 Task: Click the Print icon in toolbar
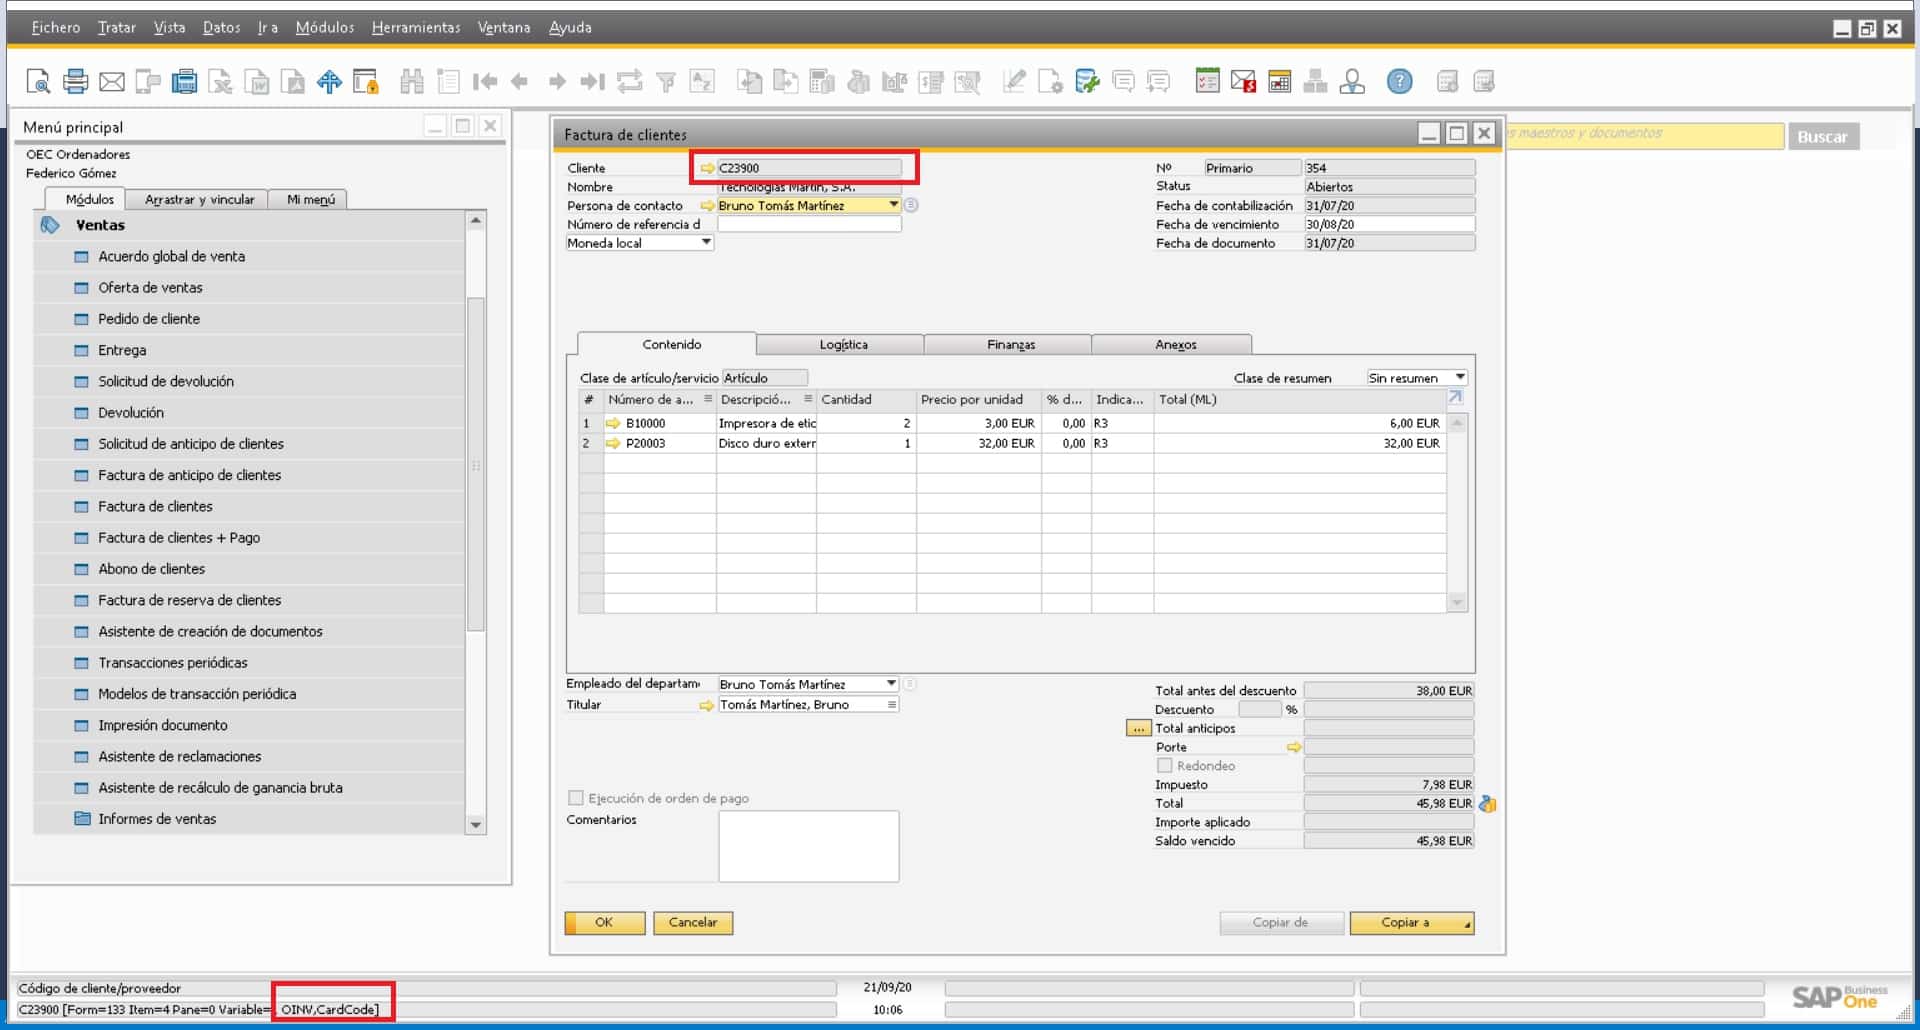(75, 82)
